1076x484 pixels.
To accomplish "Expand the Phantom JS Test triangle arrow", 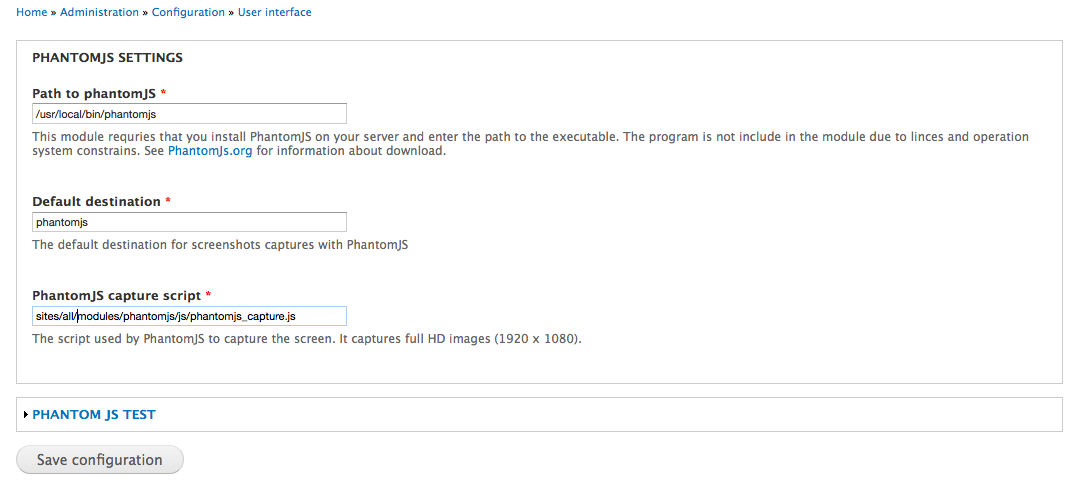I will pyautogui.click(x=25, y=414).
